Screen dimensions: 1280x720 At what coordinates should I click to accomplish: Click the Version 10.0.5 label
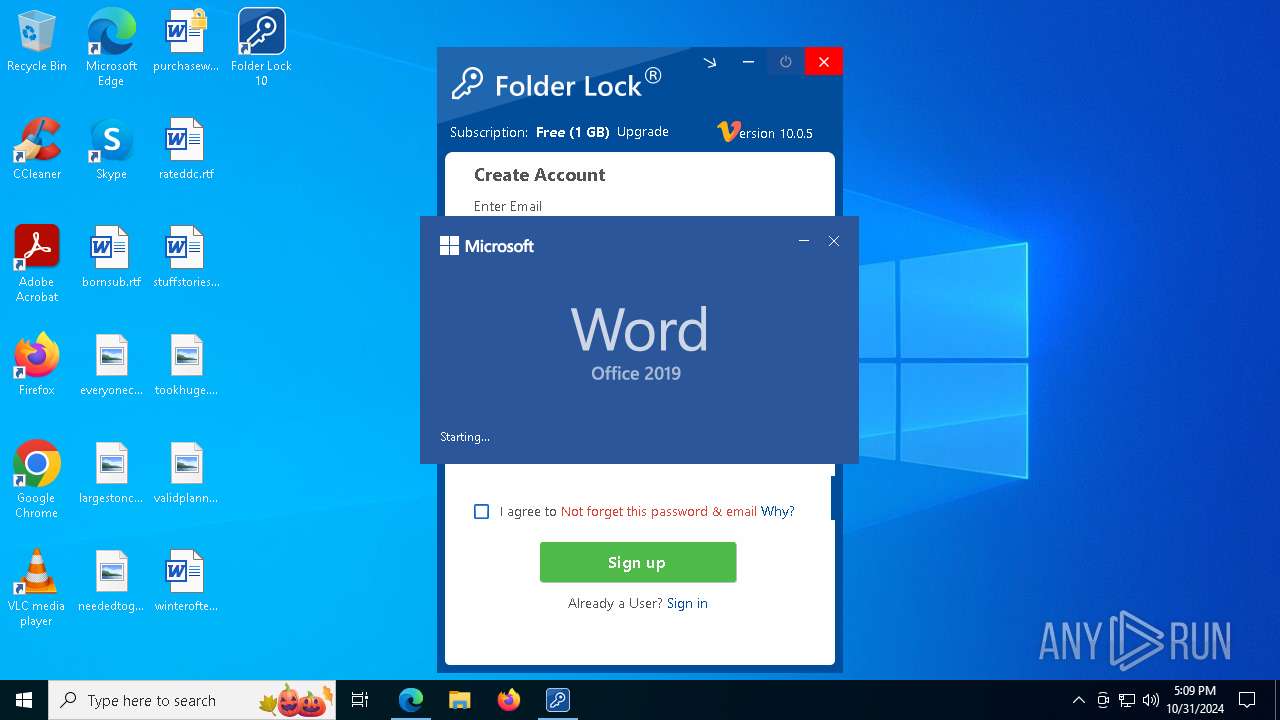point(765,132)
